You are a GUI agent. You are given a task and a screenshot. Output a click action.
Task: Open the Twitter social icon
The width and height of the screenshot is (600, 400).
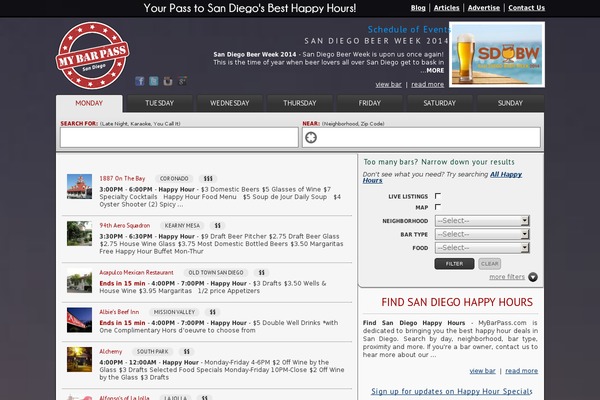(x=153, y=81)
